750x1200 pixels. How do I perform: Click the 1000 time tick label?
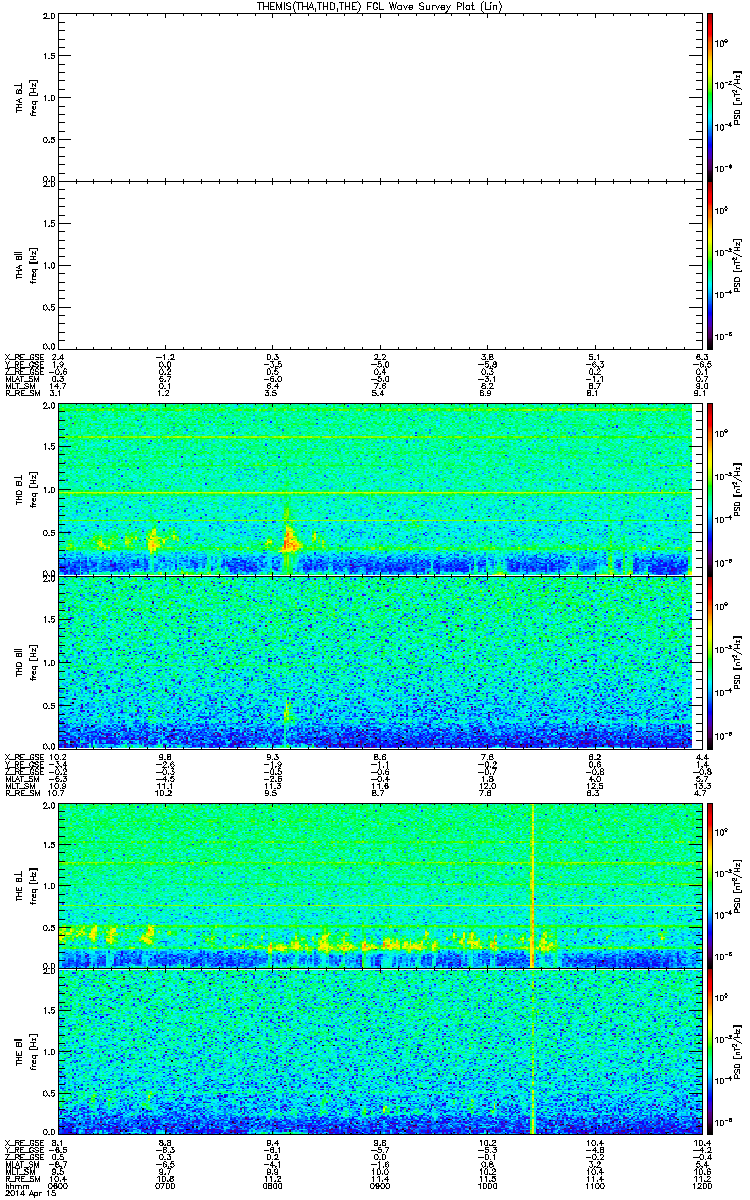[x=486, y=1186]
